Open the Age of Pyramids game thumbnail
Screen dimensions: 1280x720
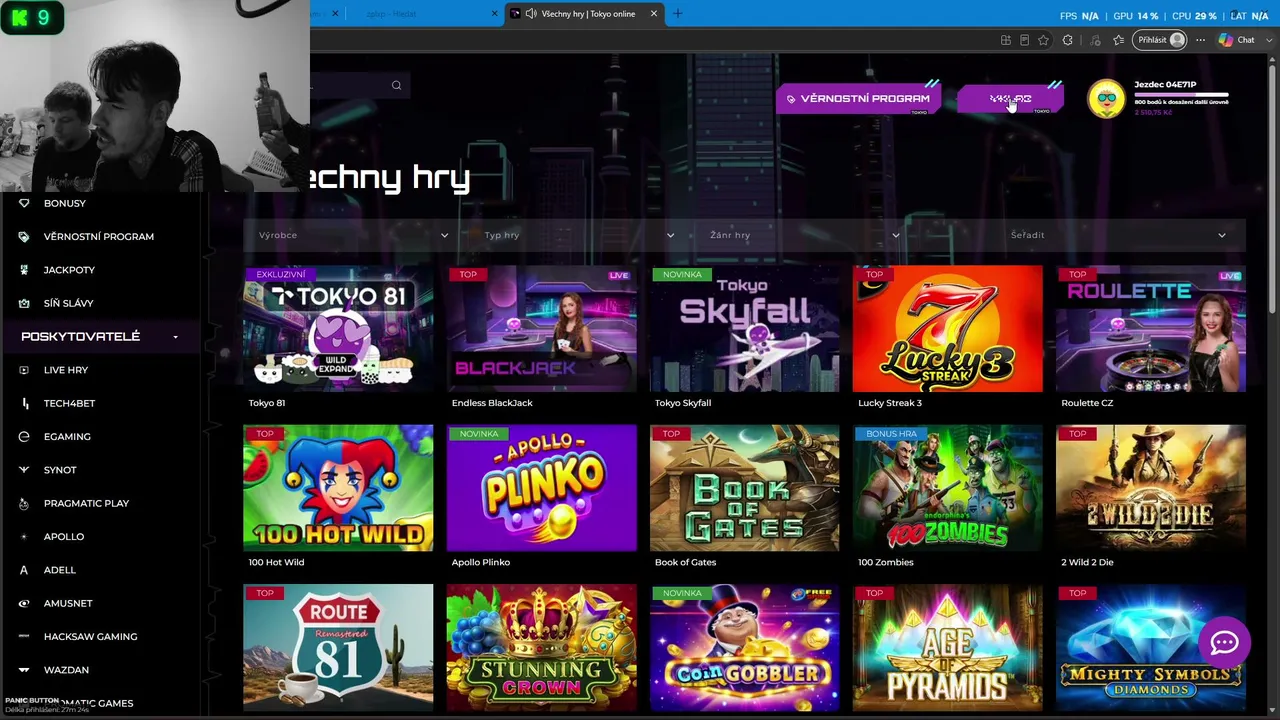[948, 648]
